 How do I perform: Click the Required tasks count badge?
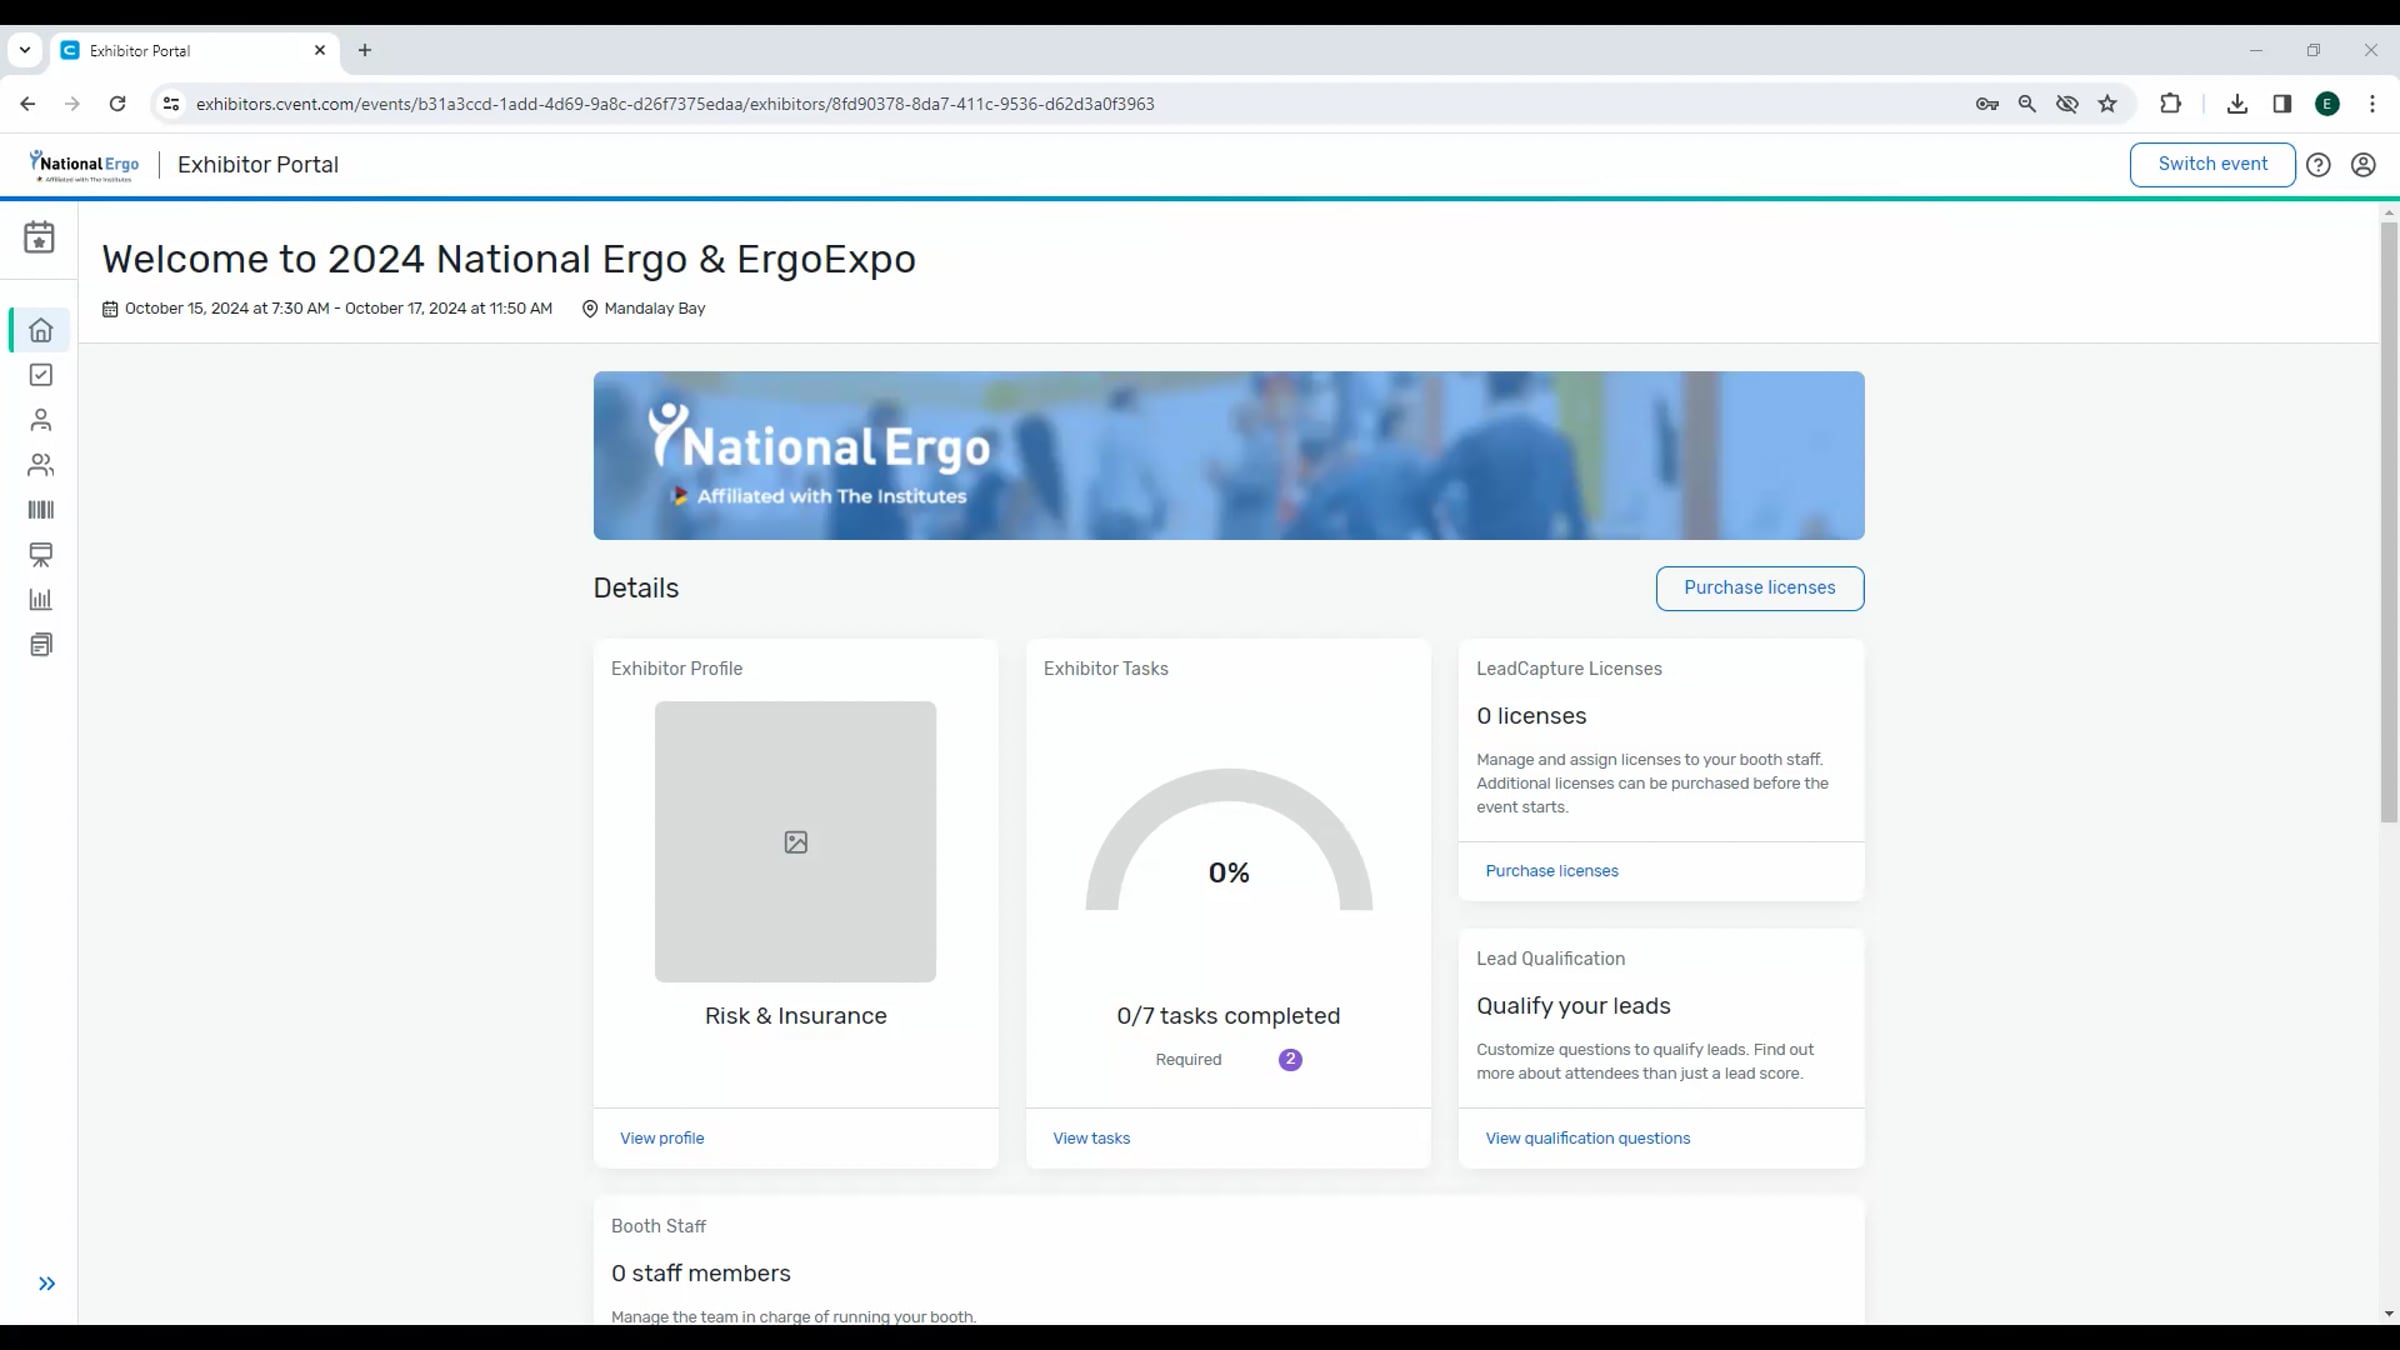coord(1290,1059)
